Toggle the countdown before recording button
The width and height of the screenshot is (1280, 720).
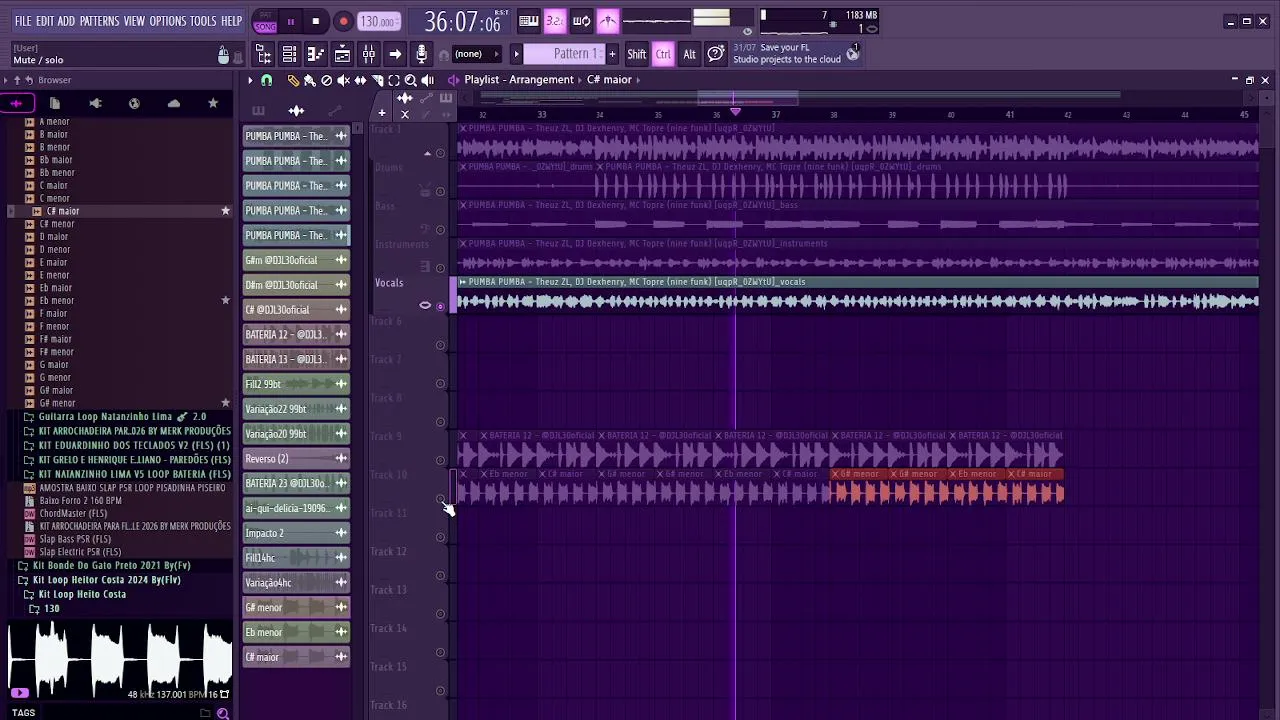pos(555,21)
